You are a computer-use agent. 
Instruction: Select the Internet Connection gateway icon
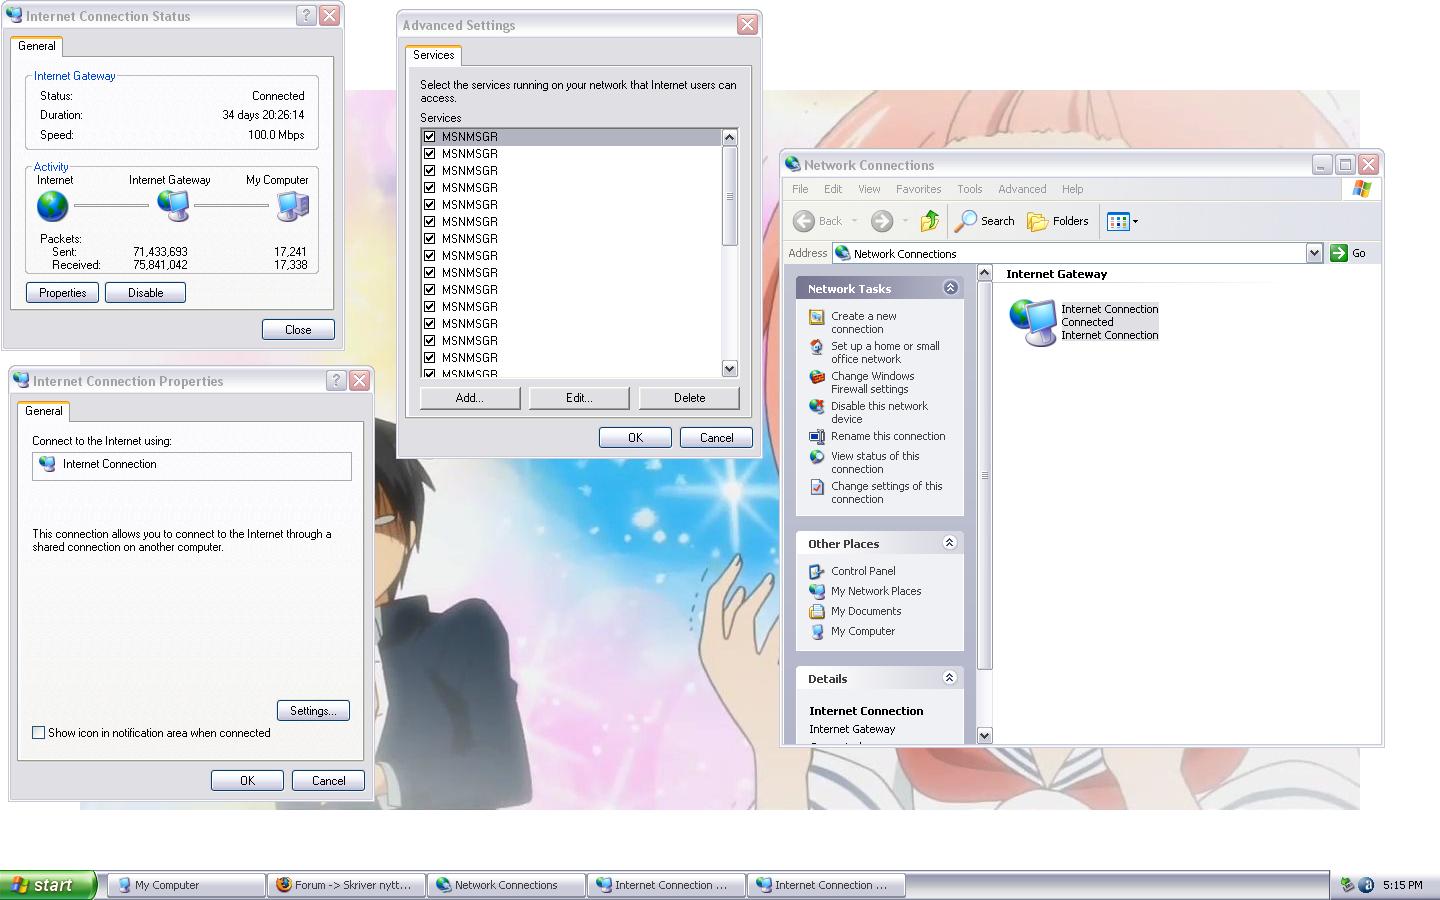point(1033,322)
